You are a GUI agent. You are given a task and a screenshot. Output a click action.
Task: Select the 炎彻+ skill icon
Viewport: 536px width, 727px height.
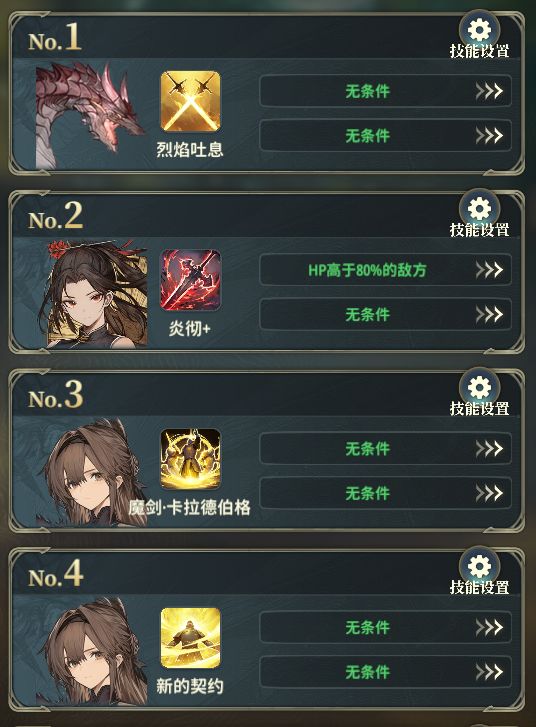190,280
